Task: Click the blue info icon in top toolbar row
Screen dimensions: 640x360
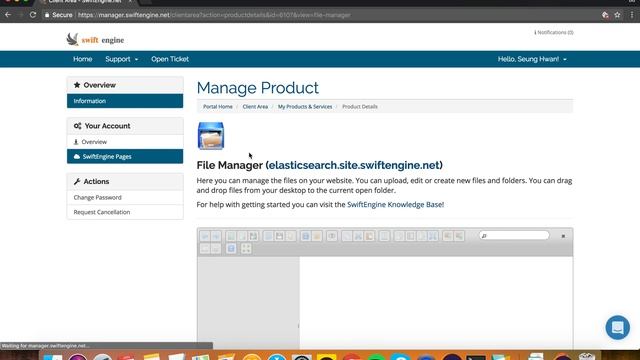Action: click(305, 236)
